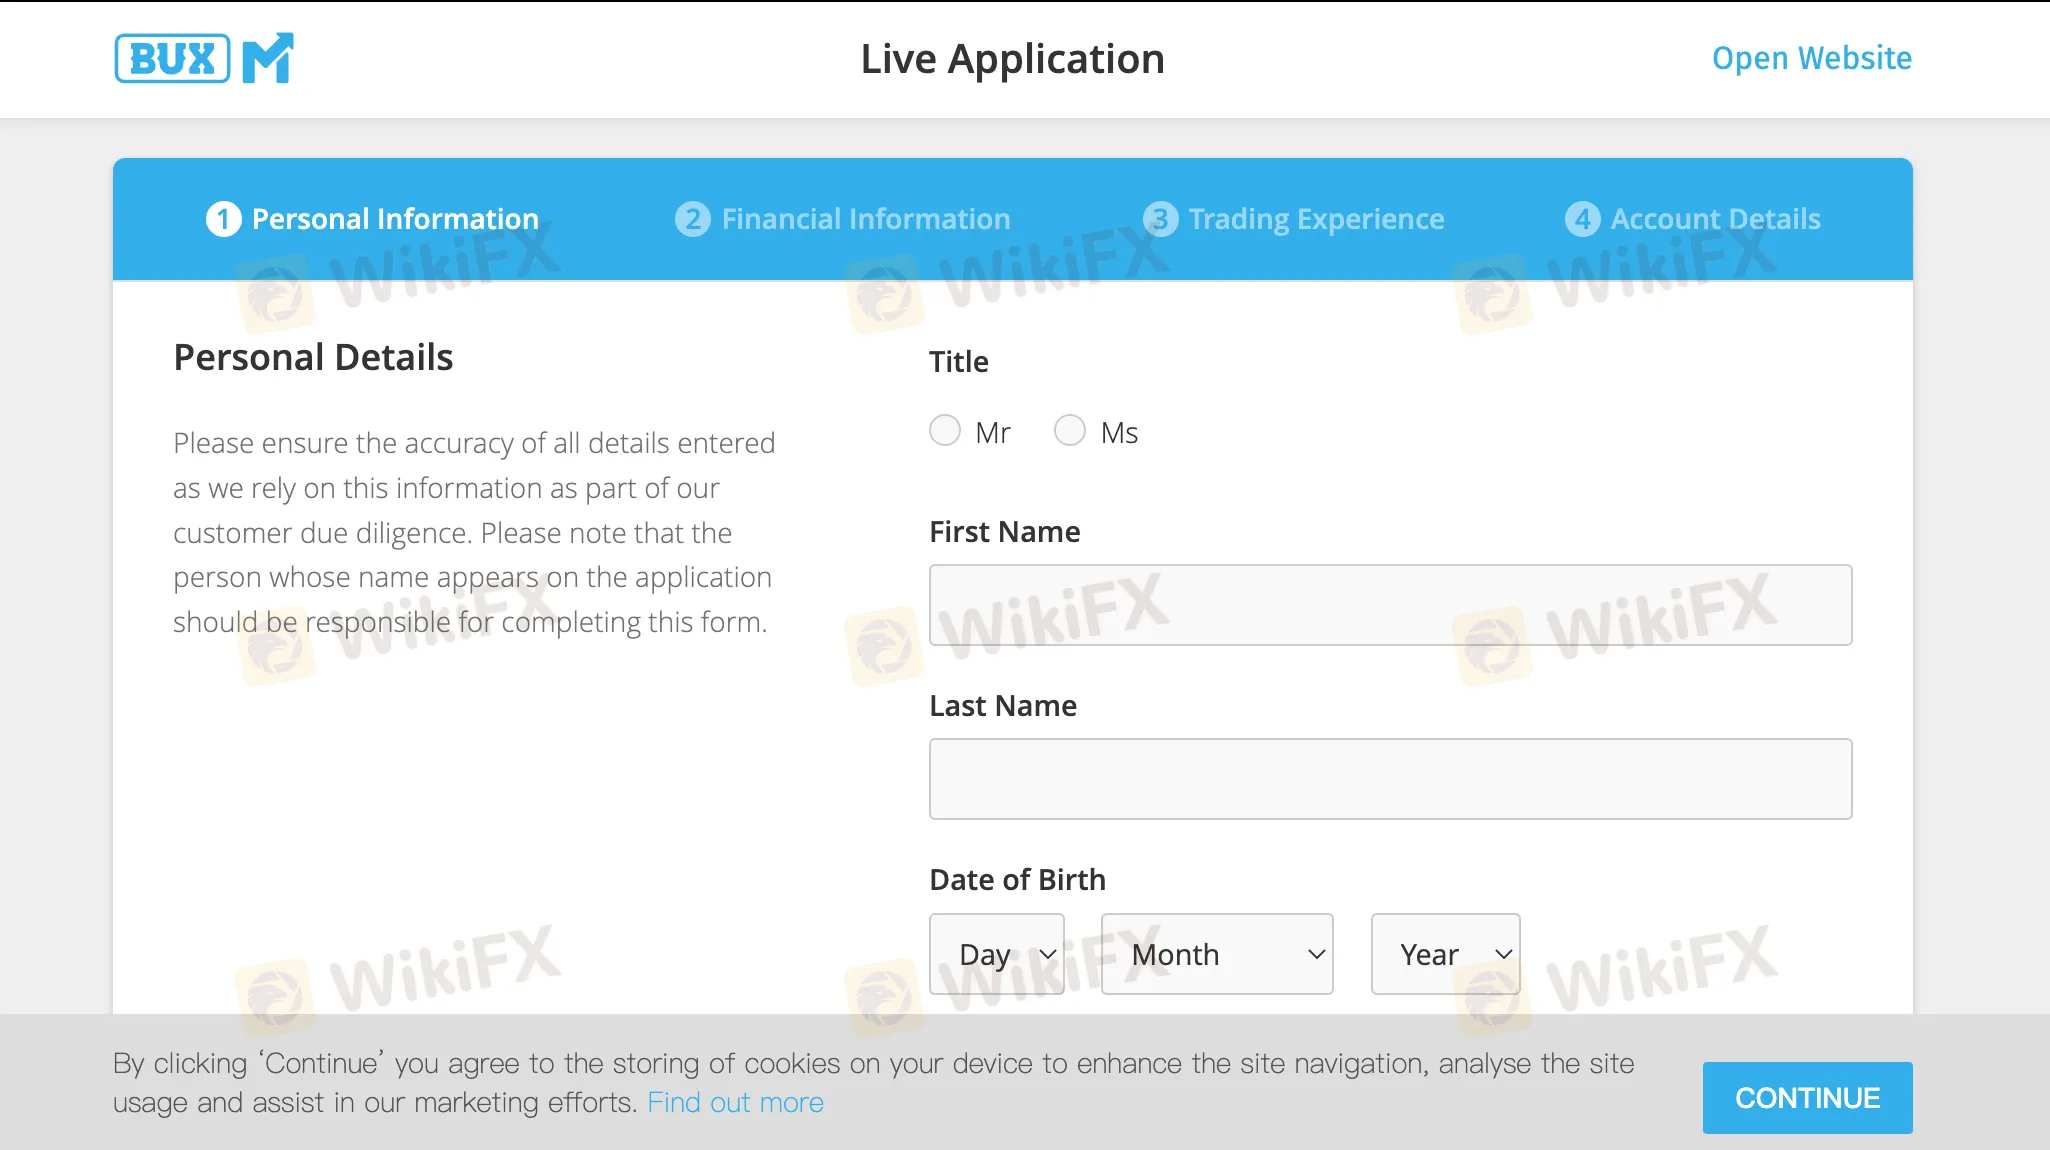Open the Month dropdown
2050x1150 pixels.
point(1216,954)
